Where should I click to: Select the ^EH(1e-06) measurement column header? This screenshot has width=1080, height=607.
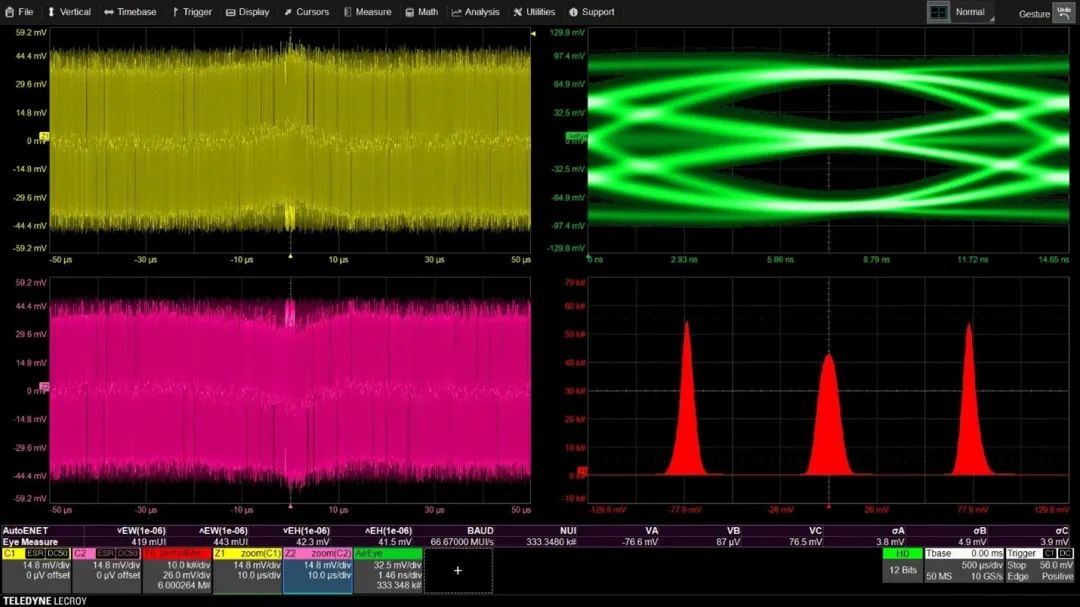[388, 531]
